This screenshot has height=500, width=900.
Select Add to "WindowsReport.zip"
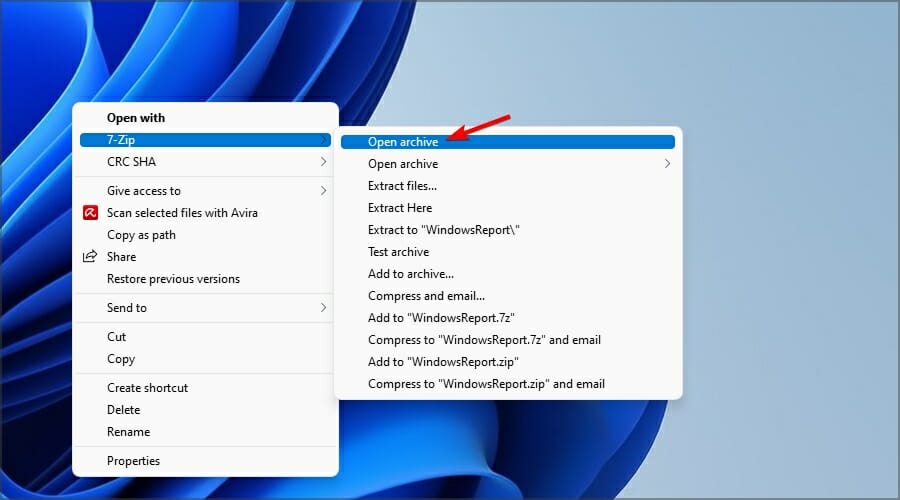click(508, 362)
